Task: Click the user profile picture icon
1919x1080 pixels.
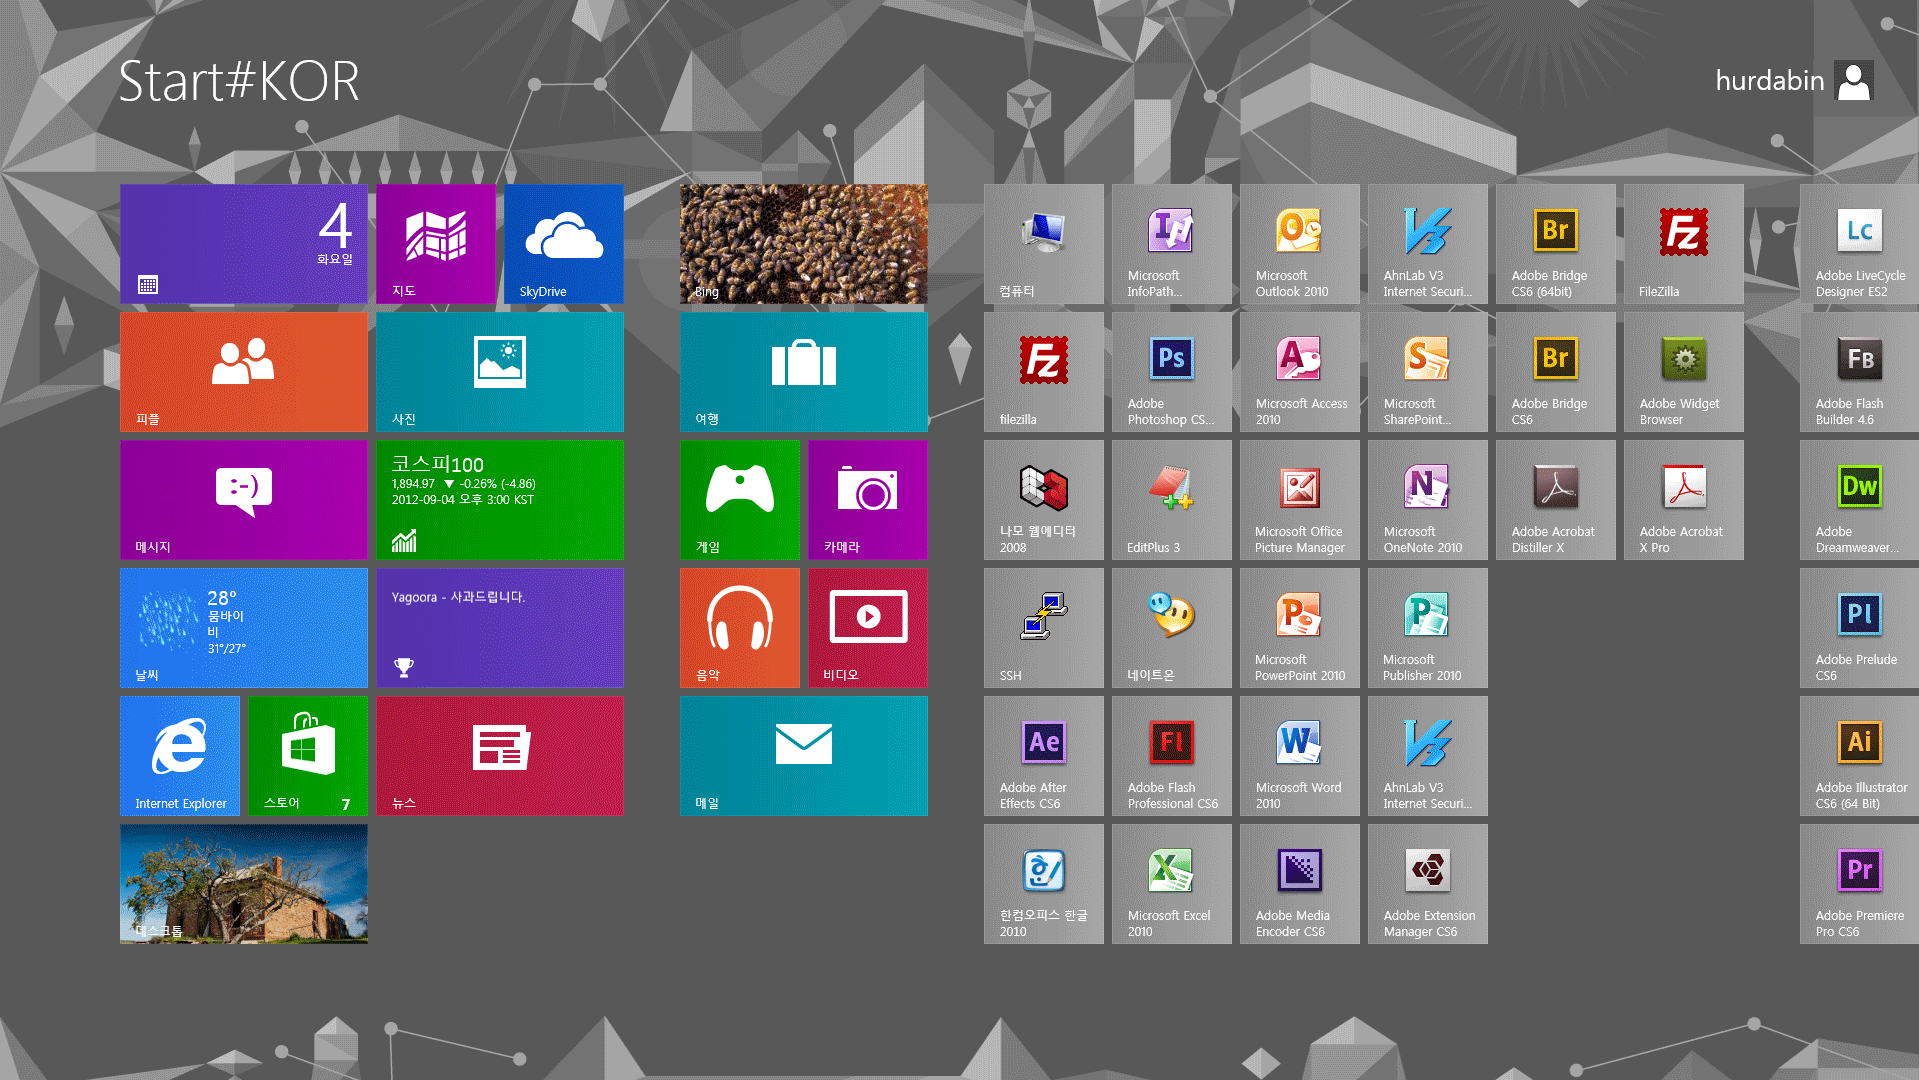Action: coord(1854,81)
